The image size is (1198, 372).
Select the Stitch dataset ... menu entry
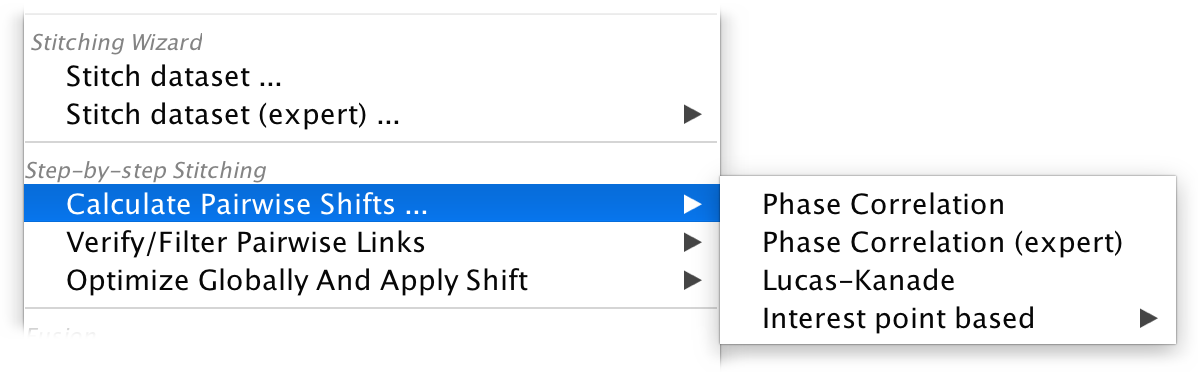click(x=371, y=77)
